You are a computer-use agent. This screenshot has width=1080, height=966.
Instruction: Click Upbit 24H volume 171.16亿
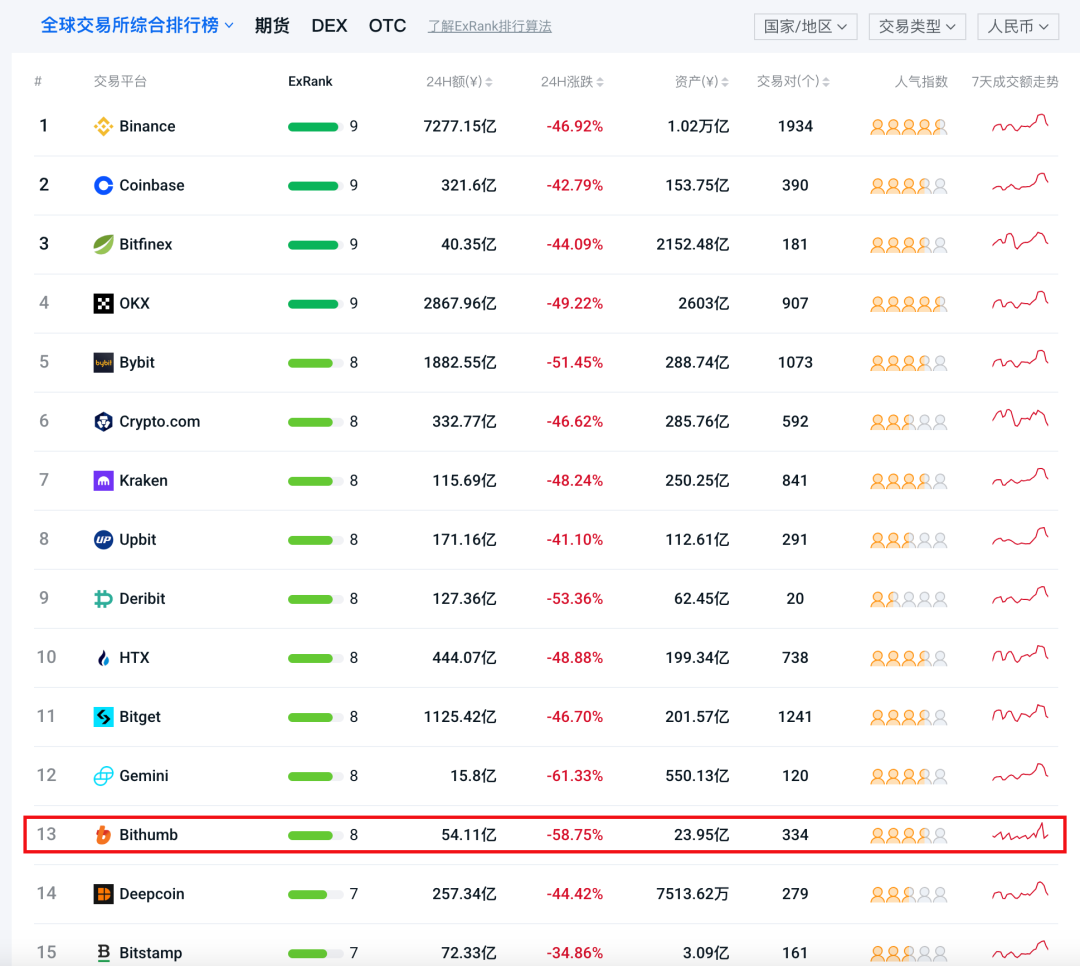464,539
